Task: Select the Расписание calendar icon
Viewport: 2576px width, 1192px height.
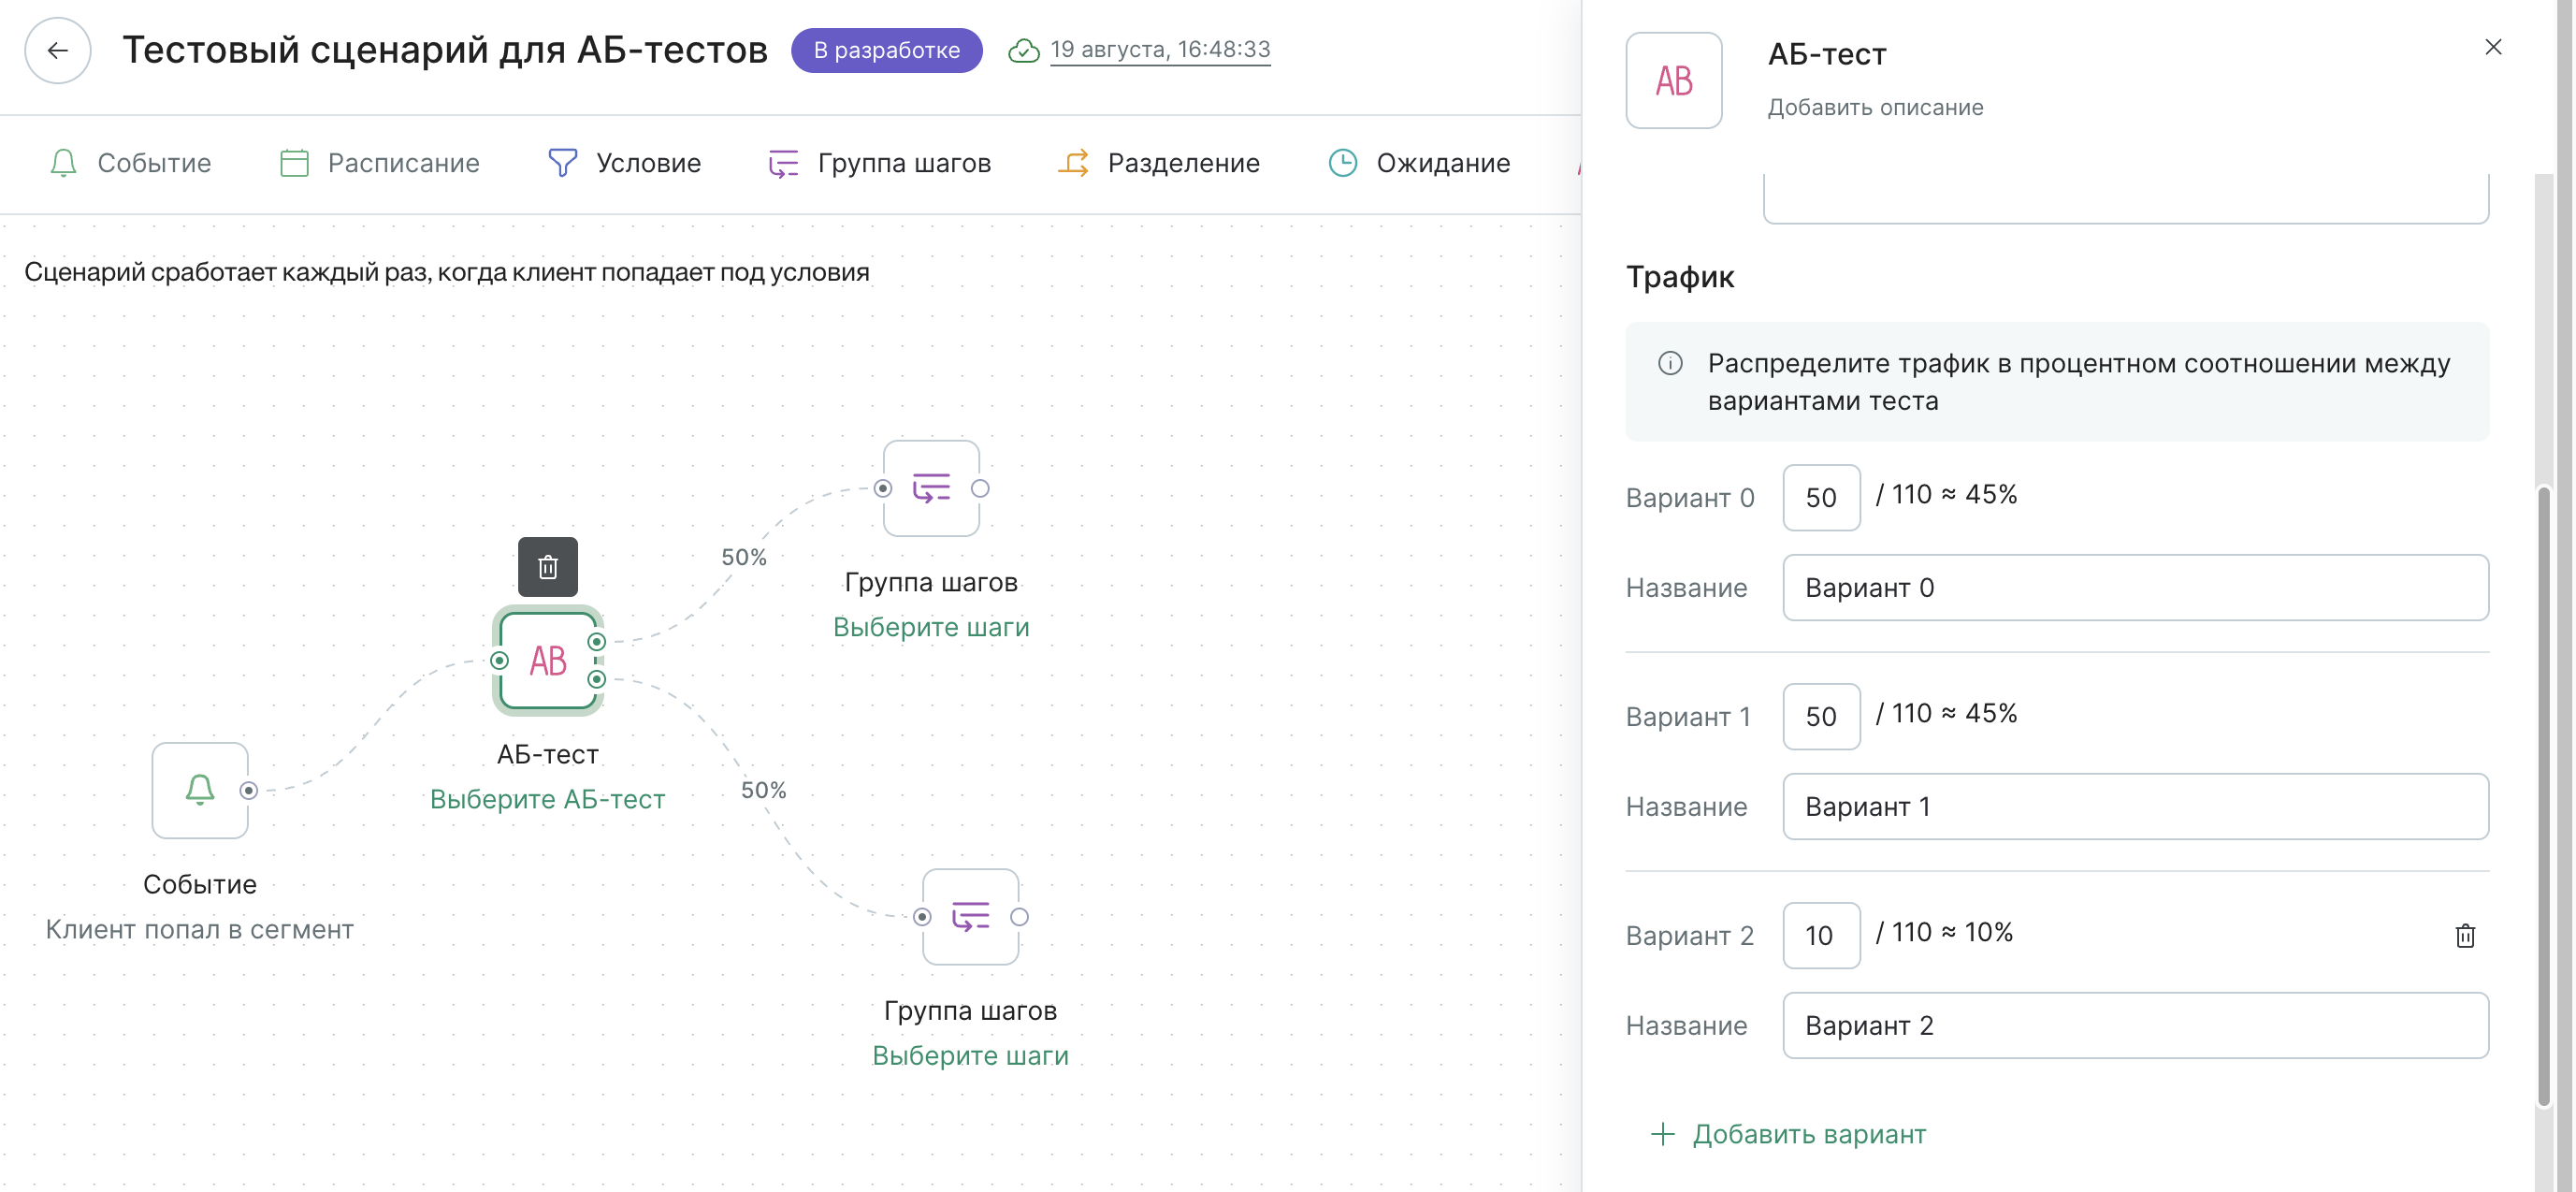Action: tap(294, 163)
